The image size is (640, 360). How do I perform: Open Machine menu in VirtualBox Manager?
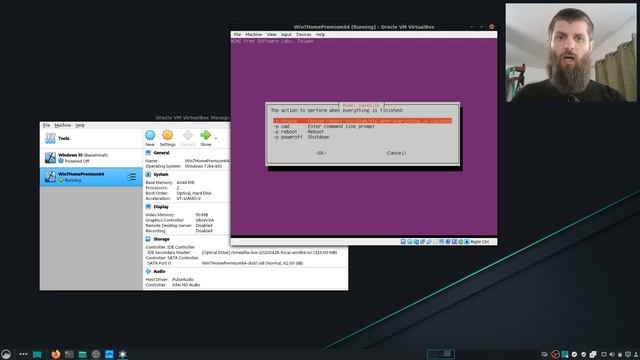pos(62,125)
